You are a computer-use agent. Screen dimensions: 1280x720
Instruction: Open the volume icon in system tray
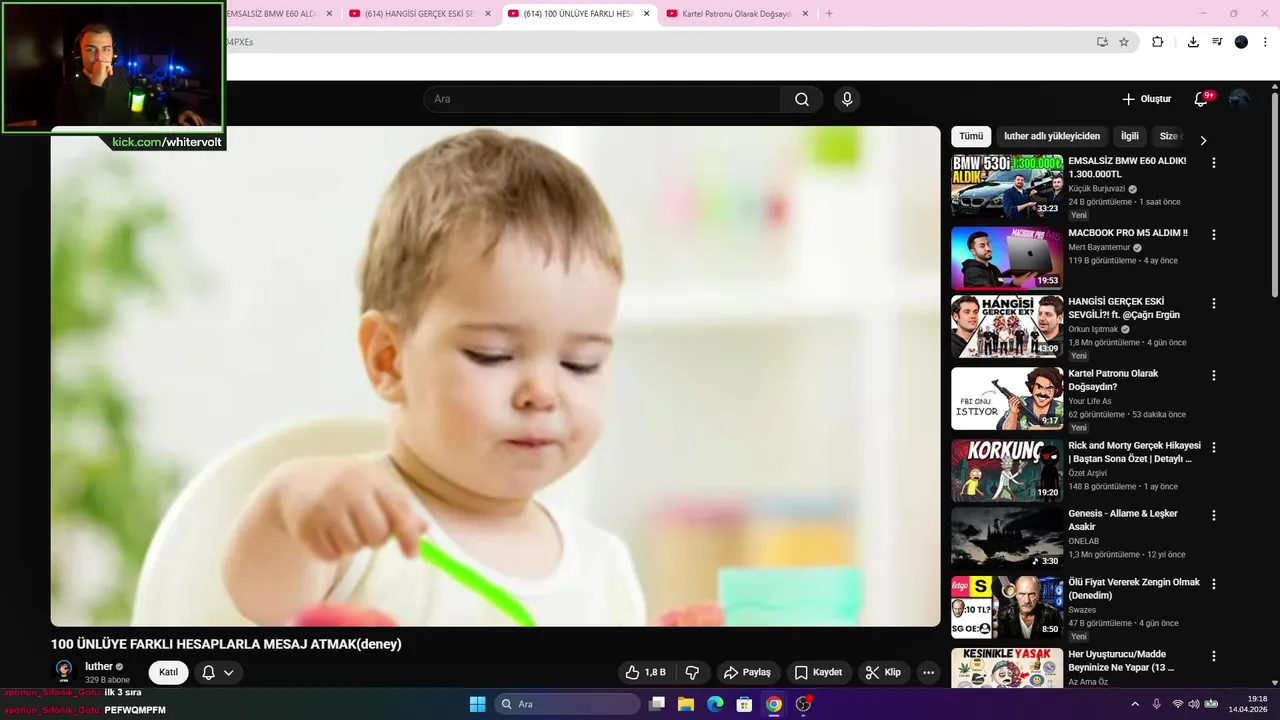[x=1193, y=704]
